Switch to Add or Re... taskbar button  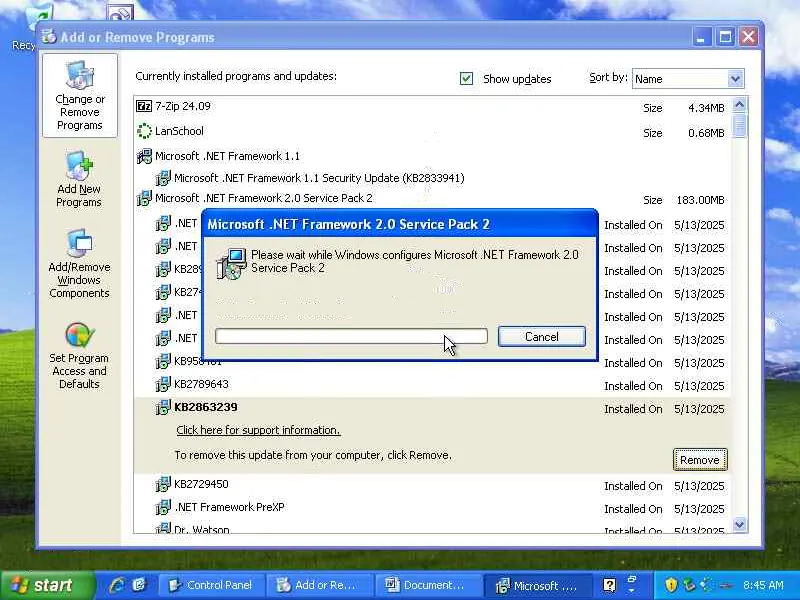pos(320,585)
